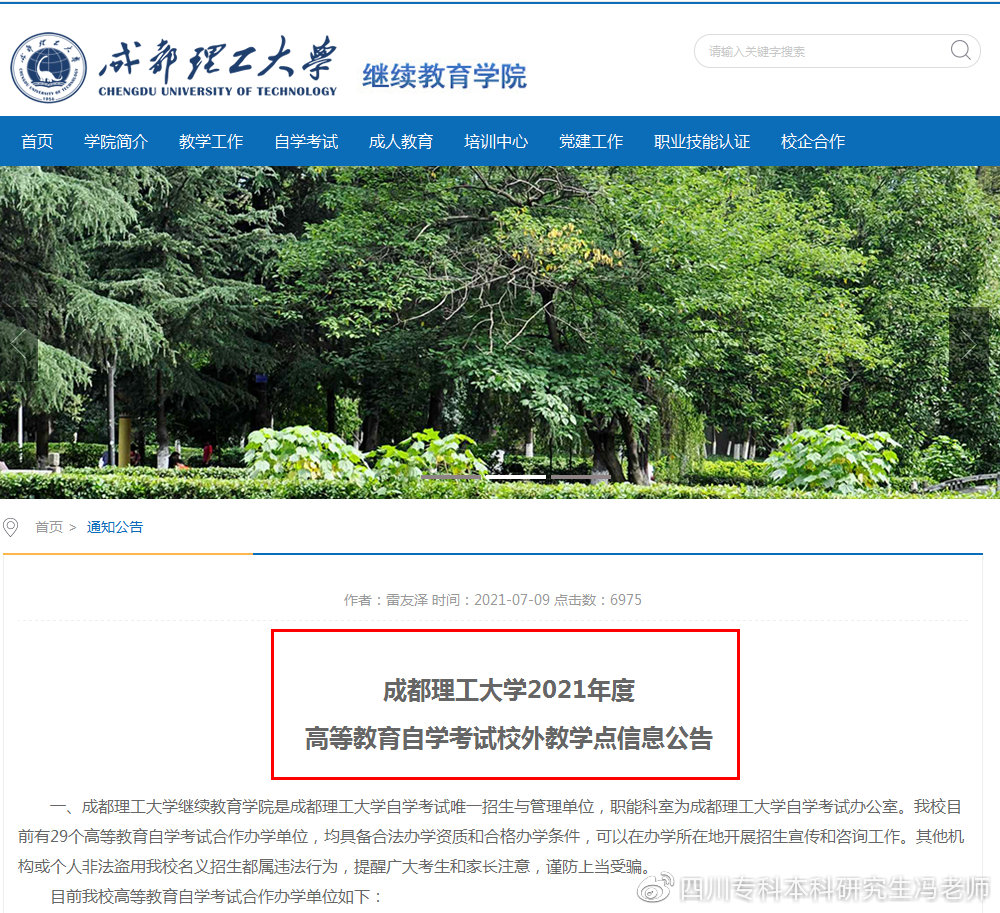This screenshot has width=1000, height=913.
Task: Open the 培训中心 menu item
Action: click(x=496, y=141)
